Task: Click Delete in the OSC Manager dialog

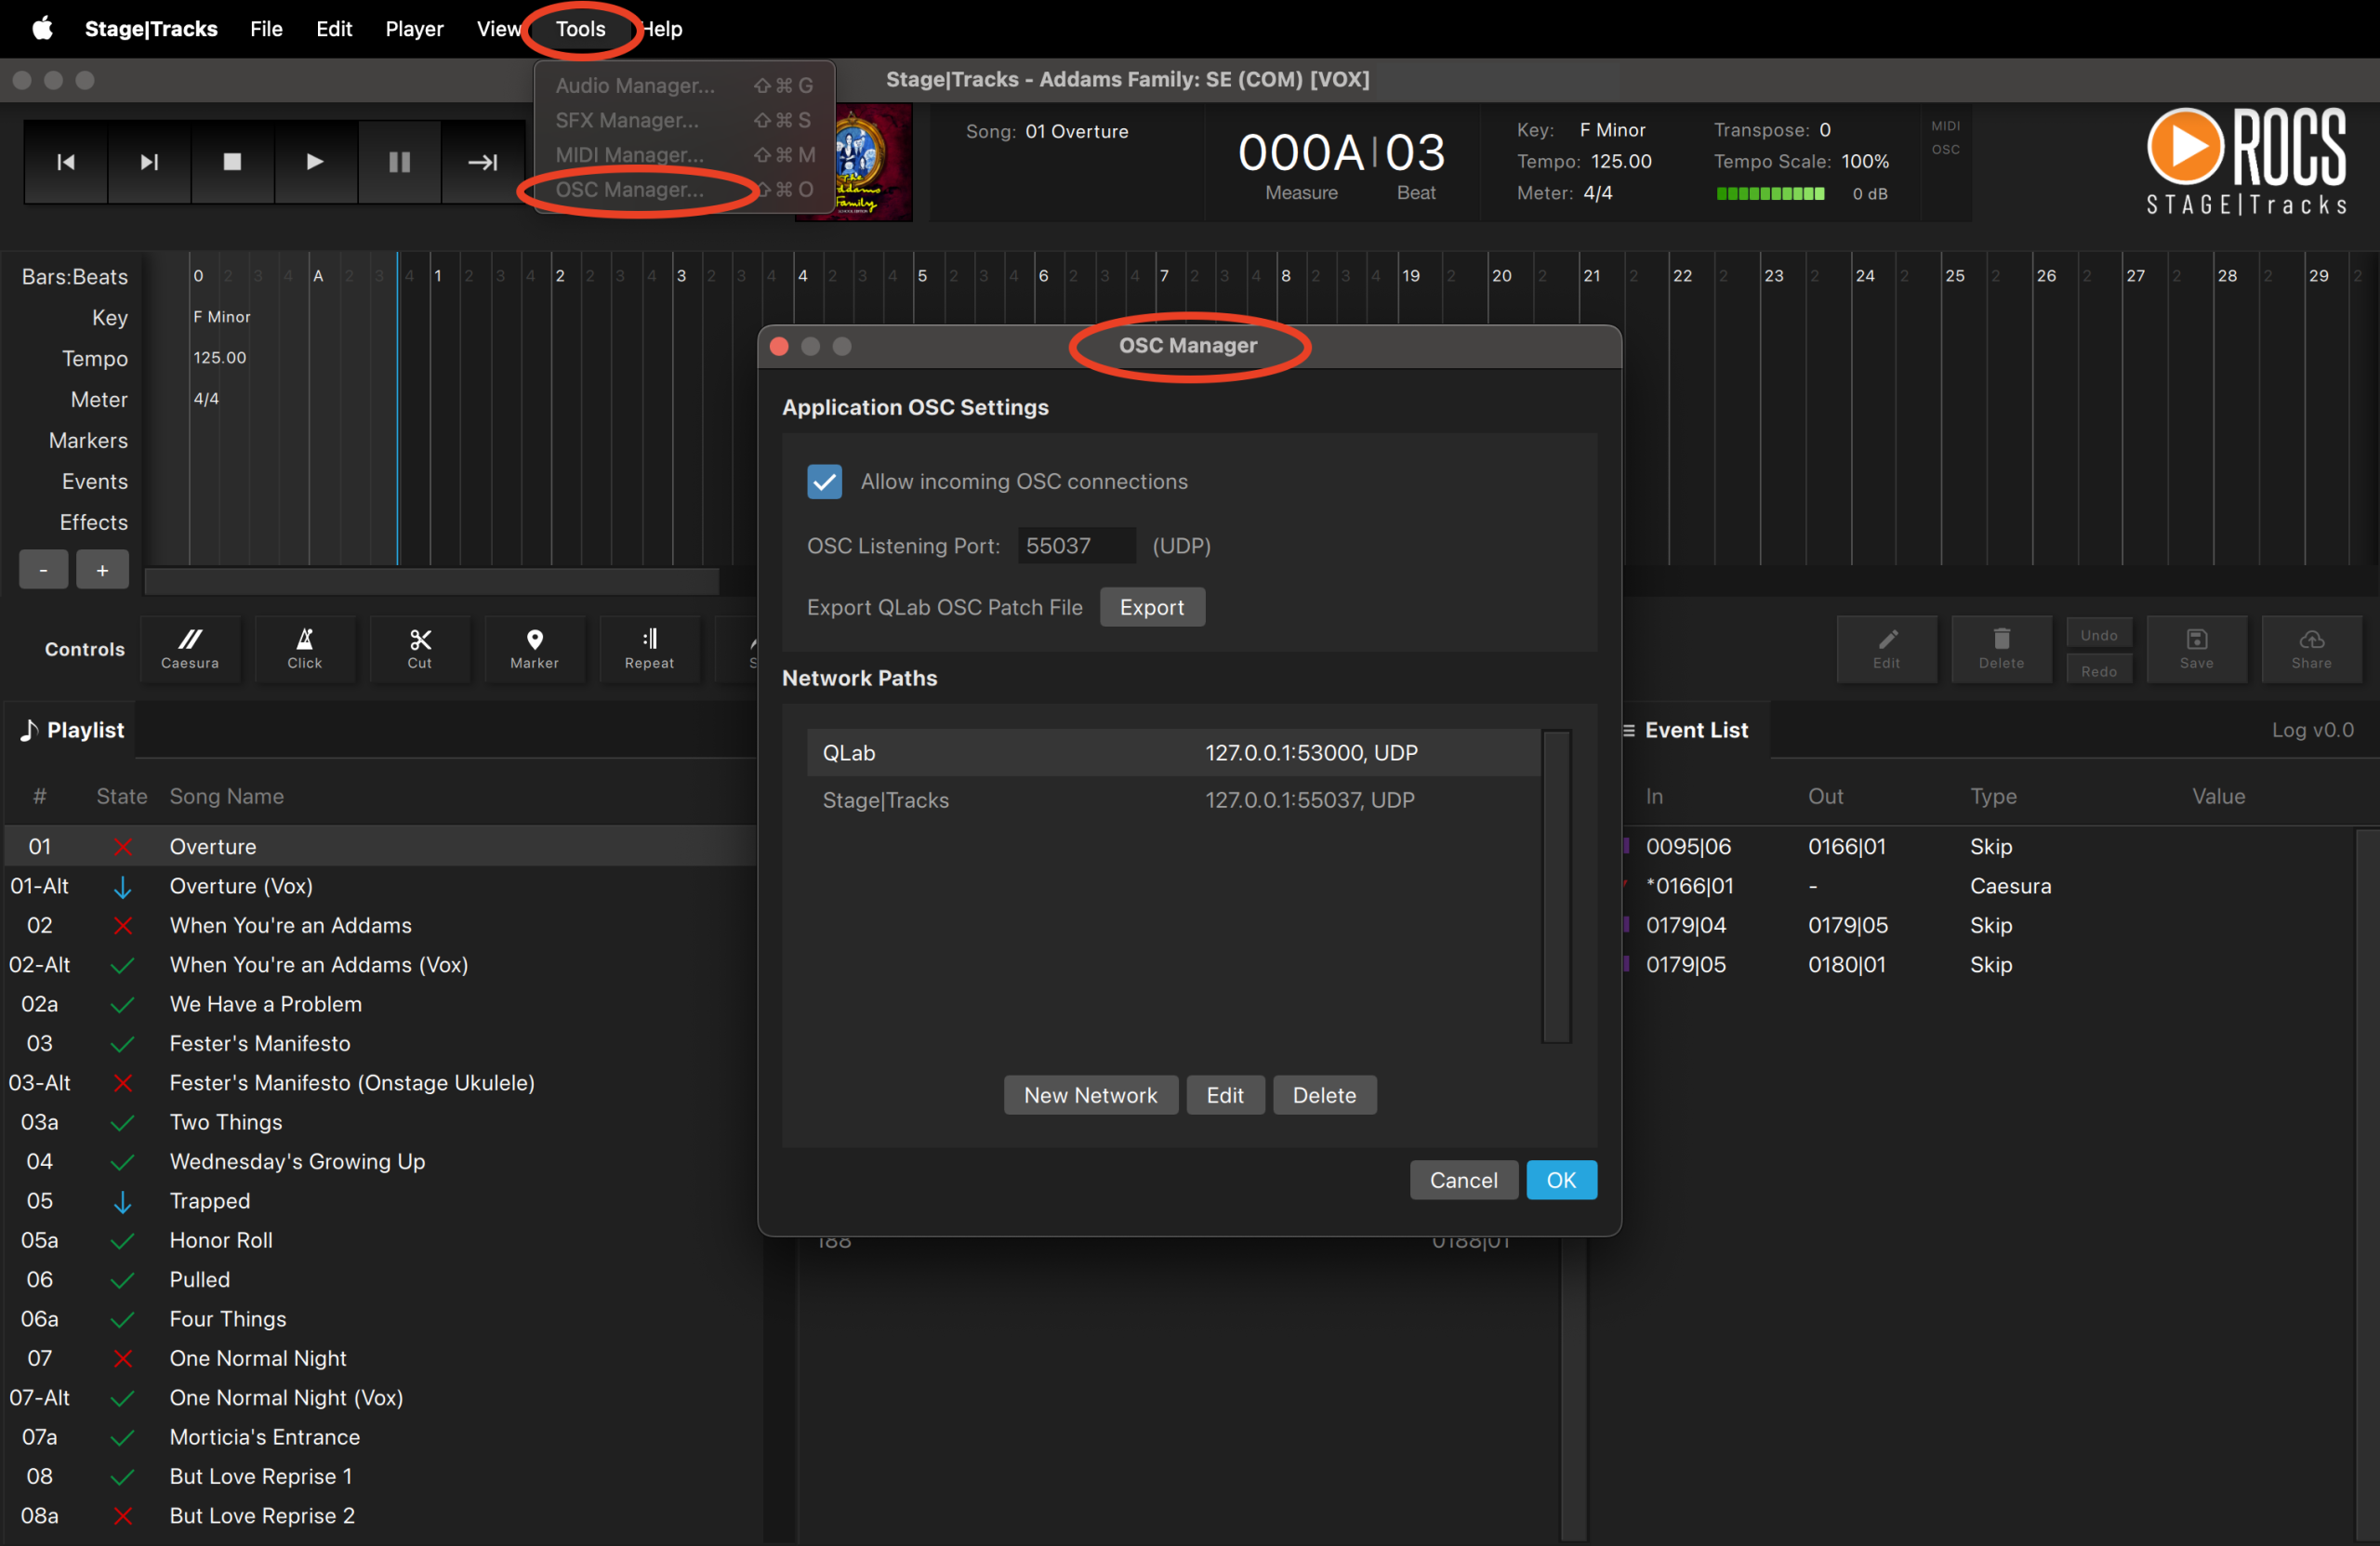Action: [1324, 1094]
